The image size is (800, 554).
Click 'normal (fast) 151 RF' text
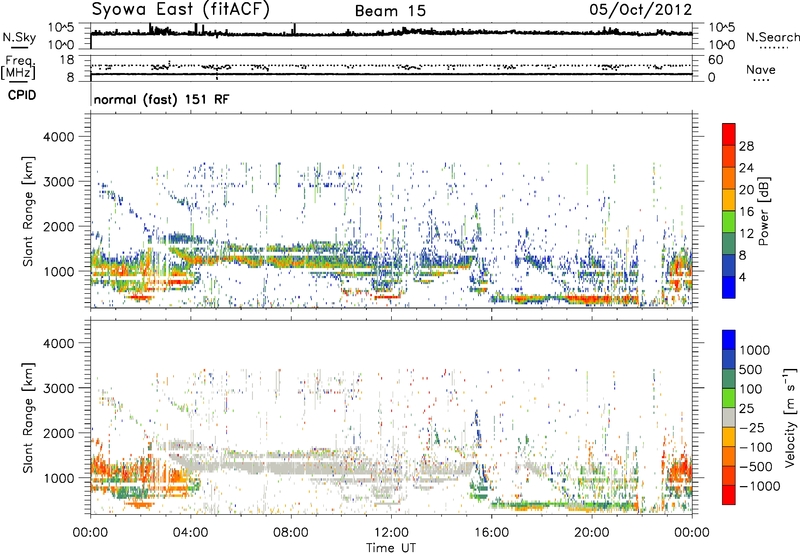pyautogui.click(x=161, y=99)
